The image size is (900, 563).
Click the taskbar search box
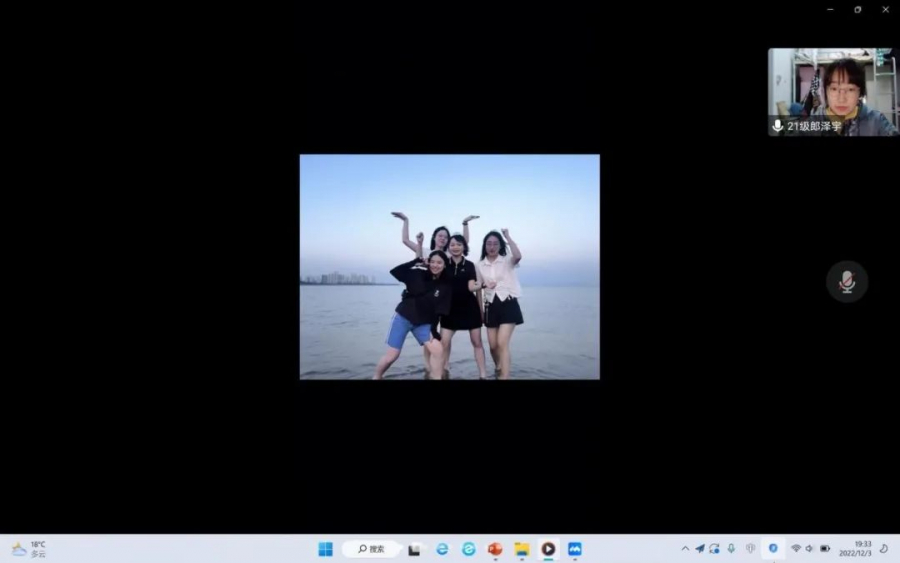370,549
